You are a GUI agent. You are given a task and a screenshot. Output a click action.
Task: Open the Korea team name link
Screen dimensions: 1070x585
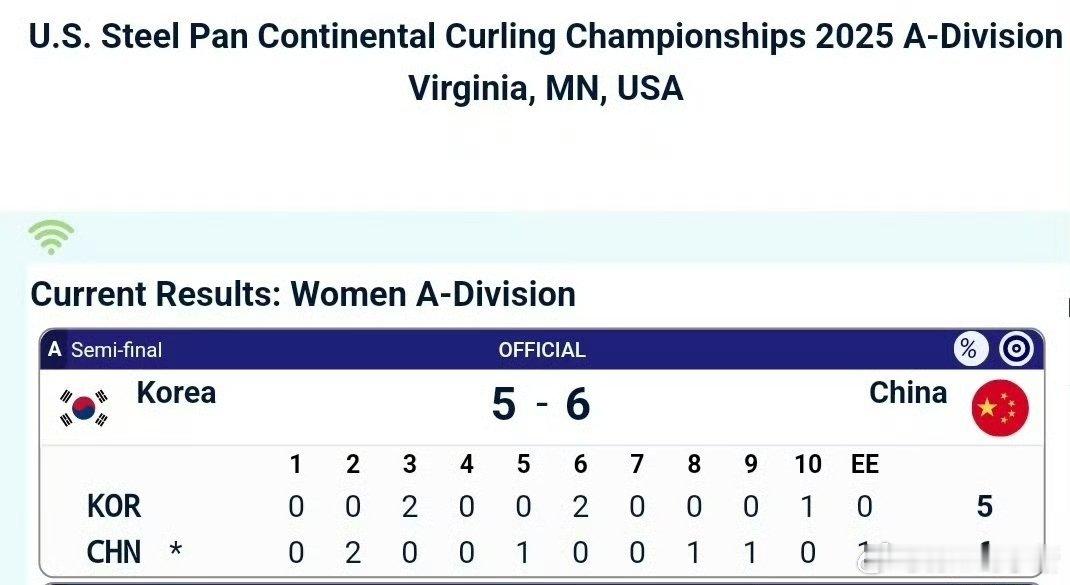(176, 392)
